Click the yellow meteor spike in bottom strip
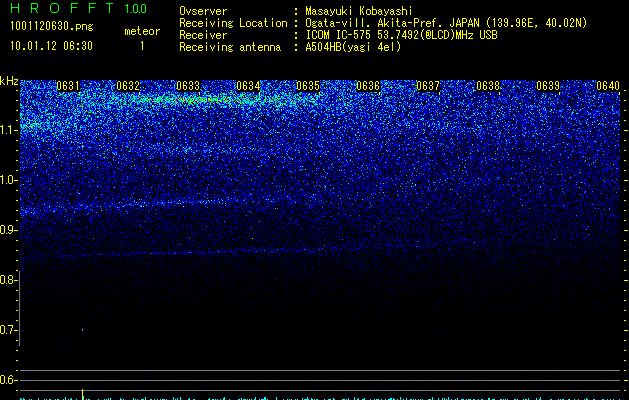This screenshot has height=400, width=629. point(83,394)
